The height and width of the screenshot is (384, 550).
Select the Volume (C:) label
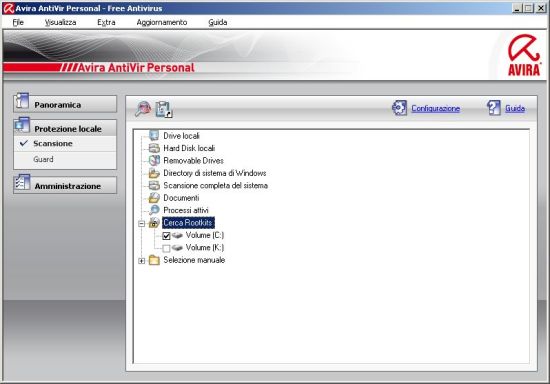click(205, 235)
